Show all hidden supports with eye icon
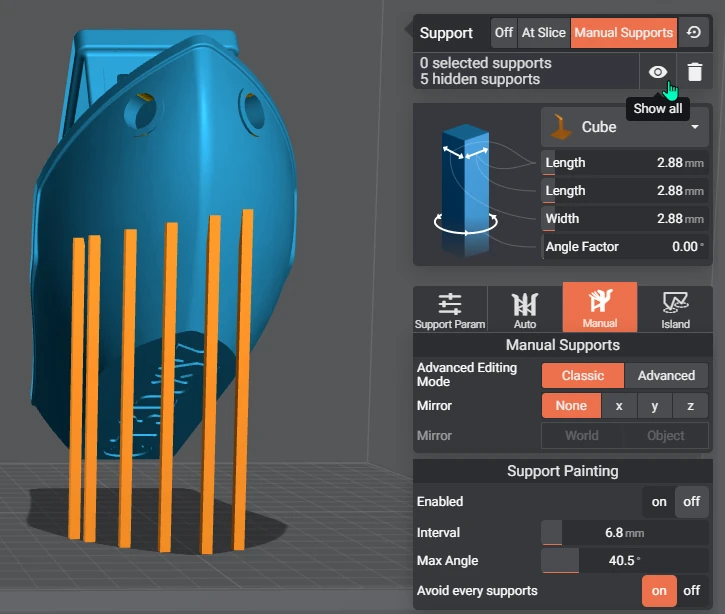Viewport: 725px width, 614px height. (657, 72)
